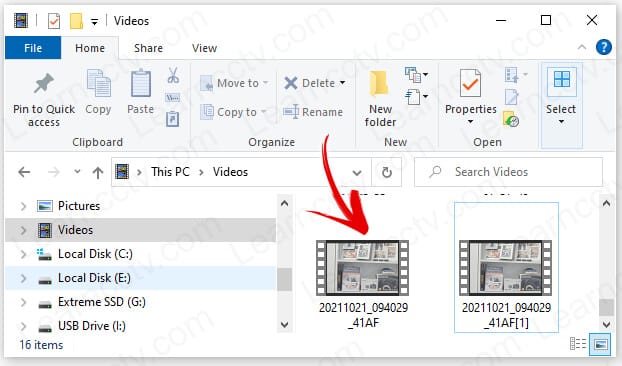The height and width of the screenshot is (366, 622).
Task: Create a New folder
Action: click(380, 98)
